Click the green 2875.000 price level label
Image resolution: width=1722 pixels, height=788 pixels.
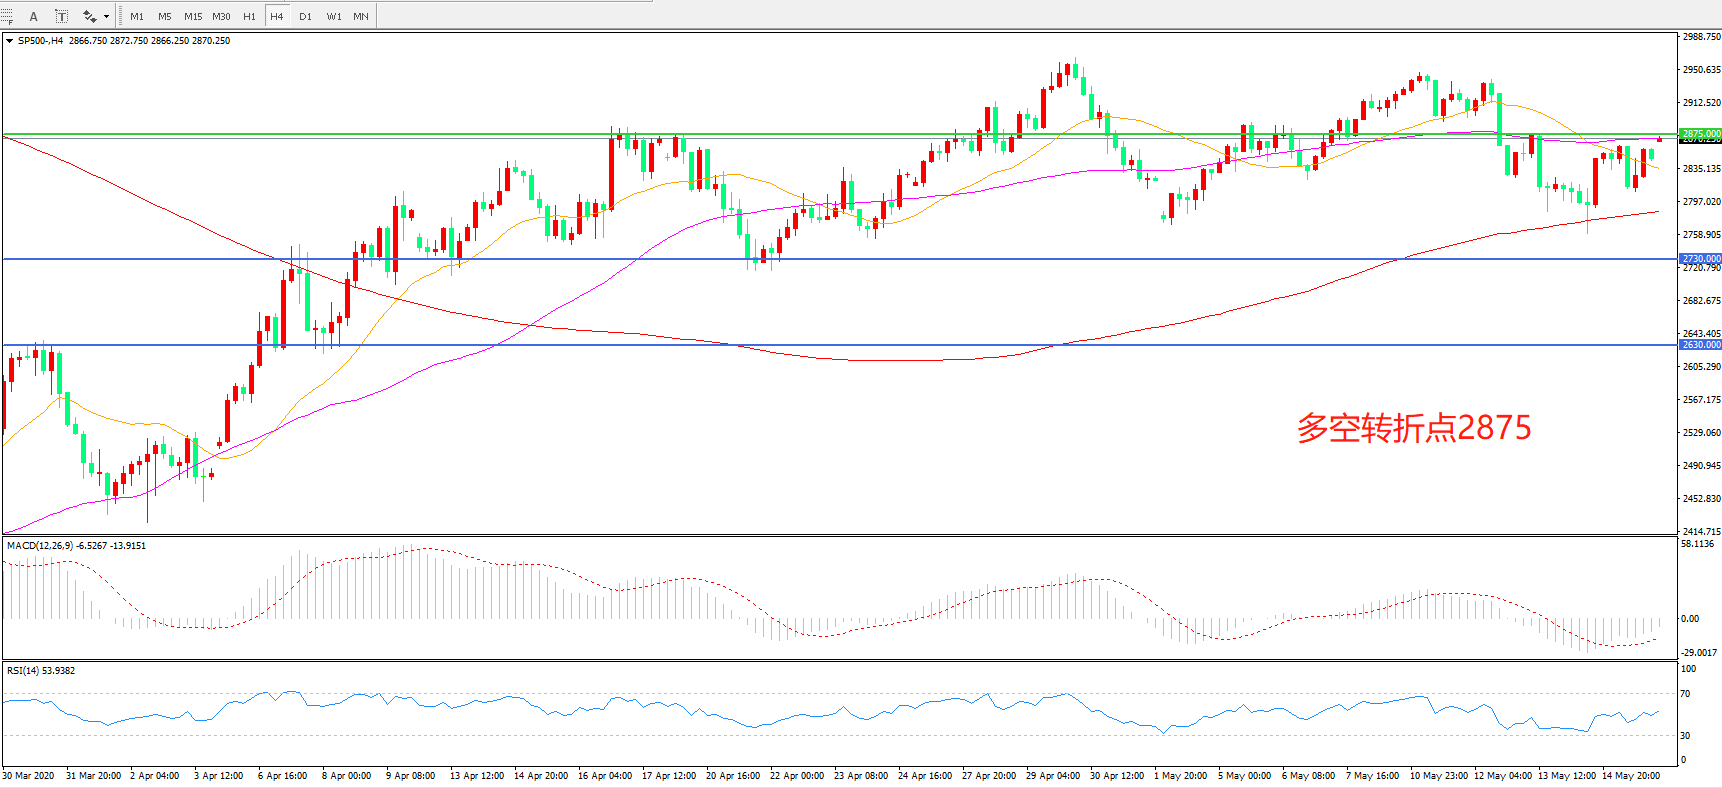click(x=1700, y=133)
